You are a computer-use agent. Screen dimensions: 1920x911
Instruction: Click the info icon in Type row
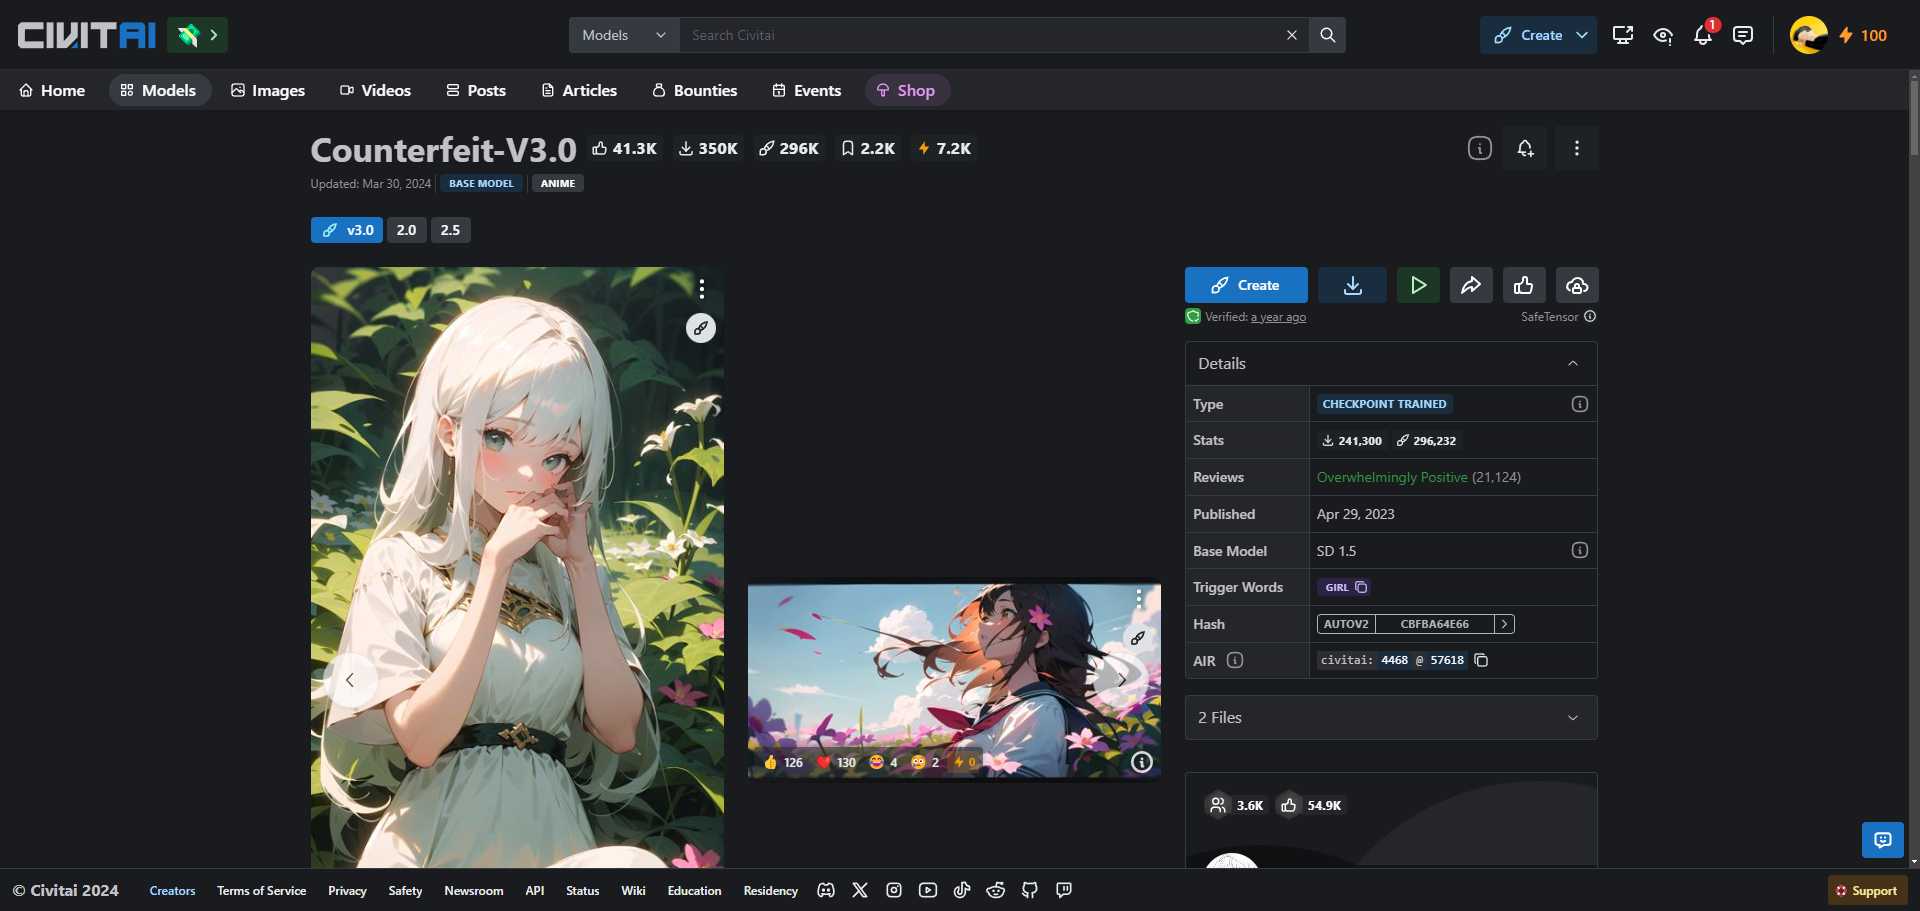click(1580, 404)
